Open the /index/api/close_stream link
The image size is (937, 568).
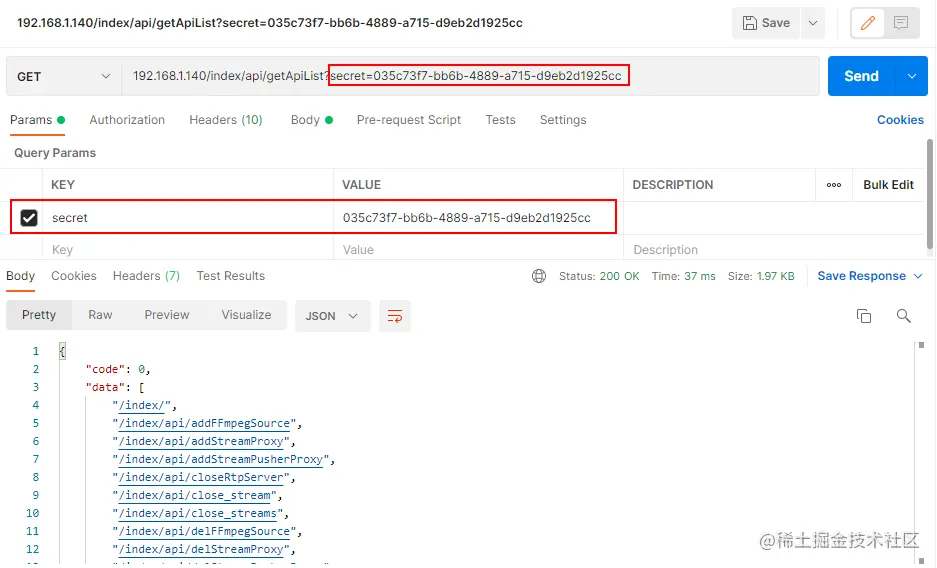[194, 495]
